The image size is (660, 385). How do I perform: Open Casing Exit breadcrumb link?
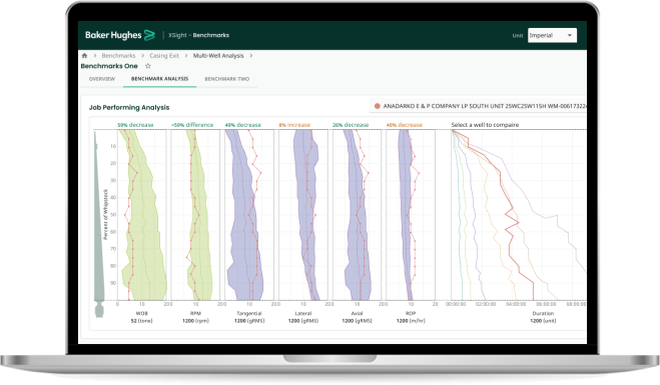point(164,56)
